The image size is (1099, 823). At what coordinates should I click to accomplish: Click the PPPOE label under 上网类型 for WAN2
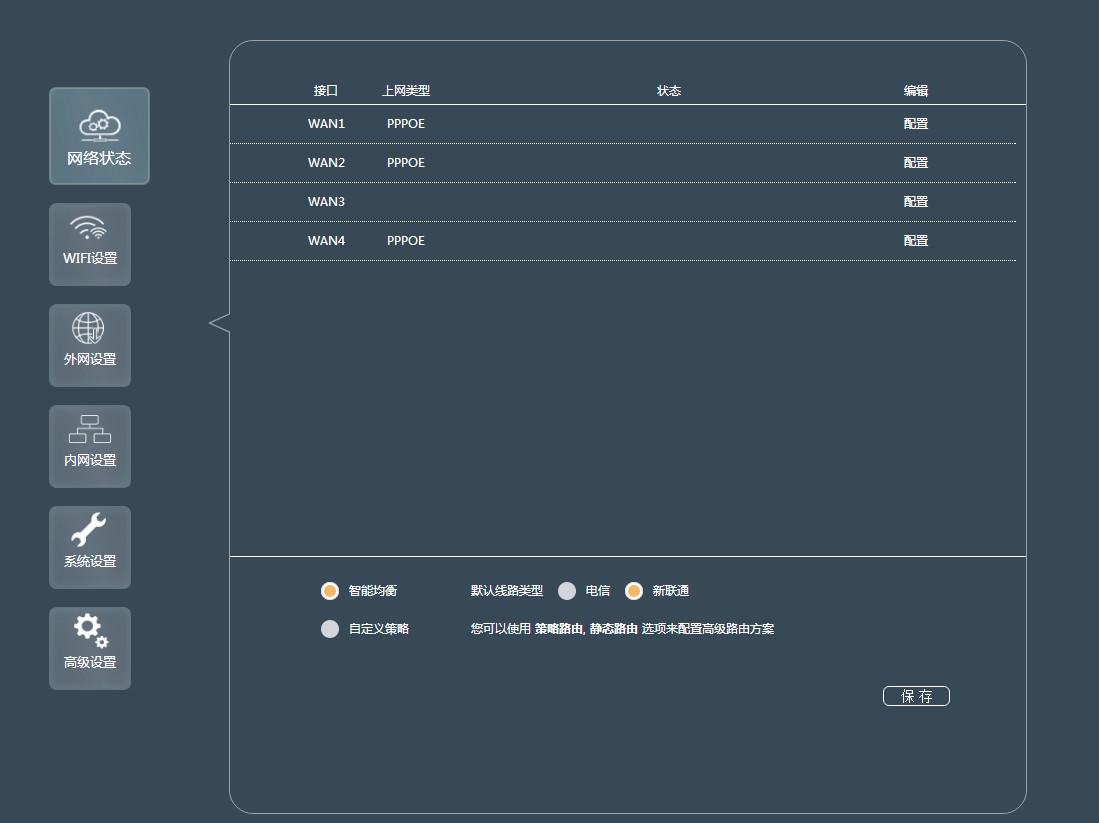pyautogui.click(x=405, y=162)
